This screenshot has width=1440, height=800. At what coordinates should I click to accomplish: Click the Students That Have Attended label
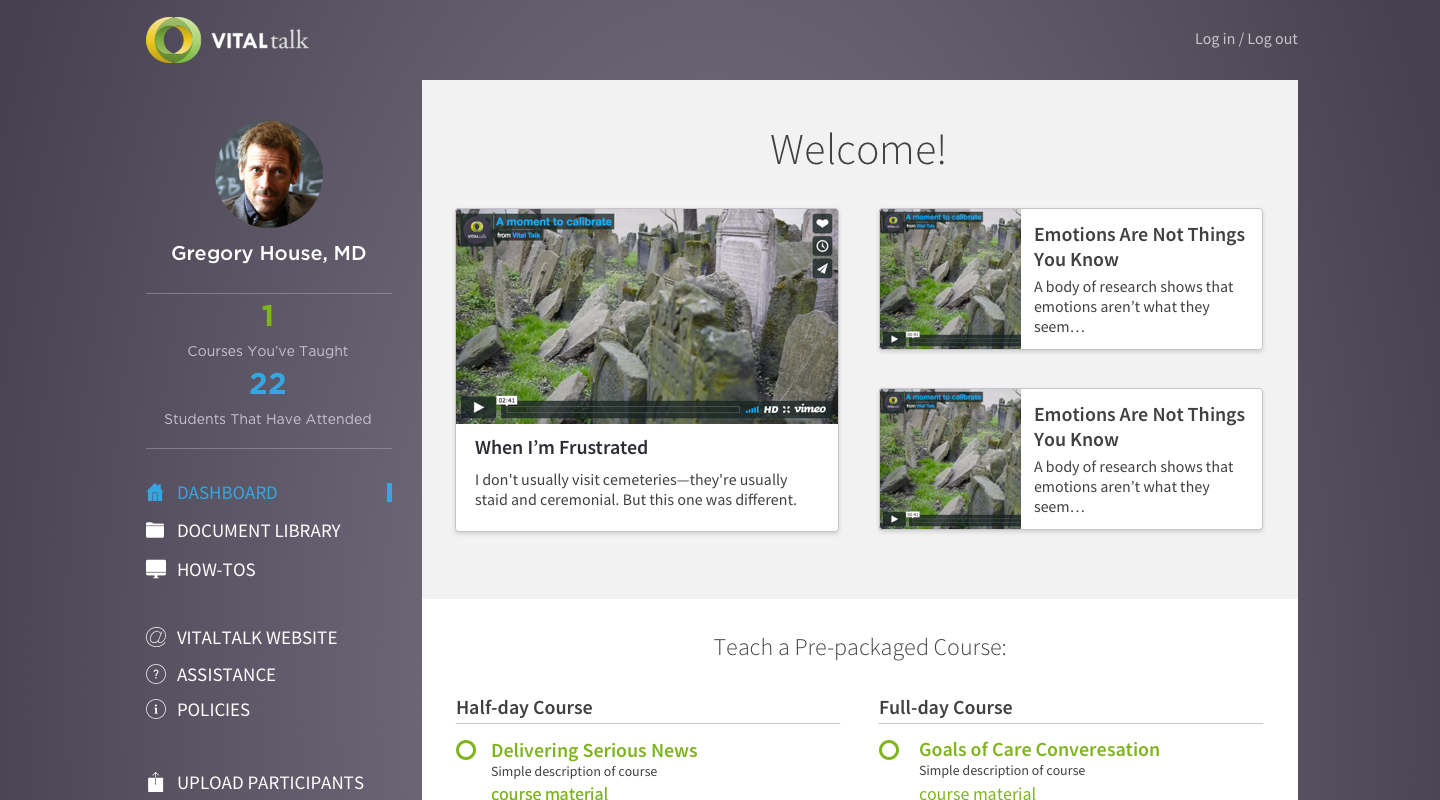[268, 419]
